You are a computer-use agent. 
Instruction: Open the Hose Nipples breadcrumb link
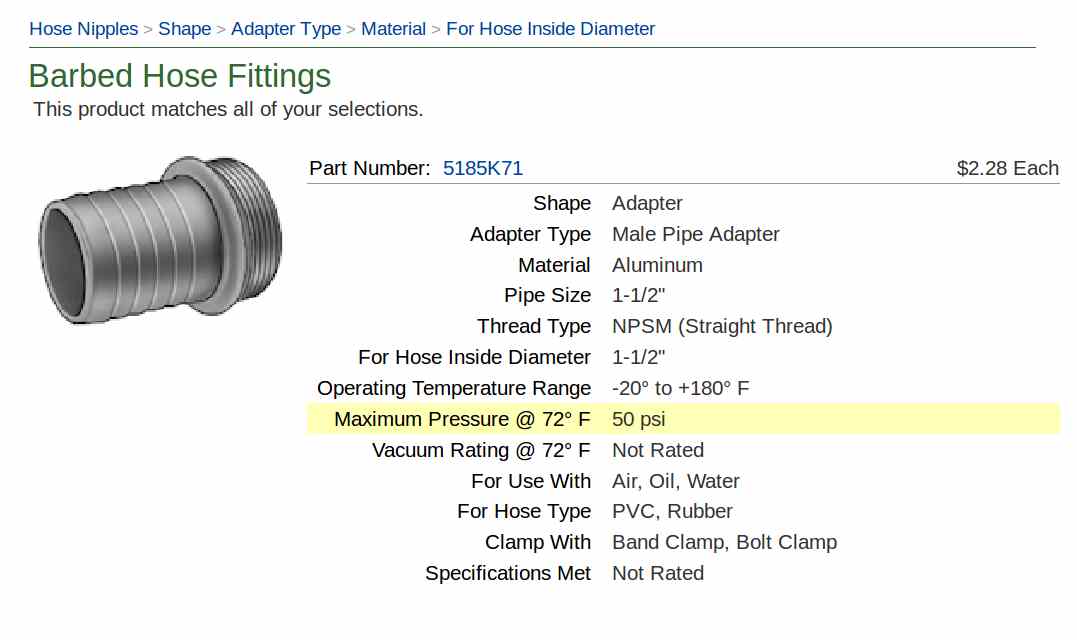click(x=84, y=29)
